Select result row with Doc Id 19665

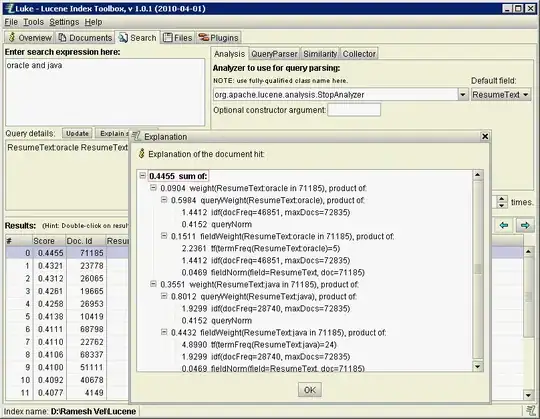tap(67, 291)
